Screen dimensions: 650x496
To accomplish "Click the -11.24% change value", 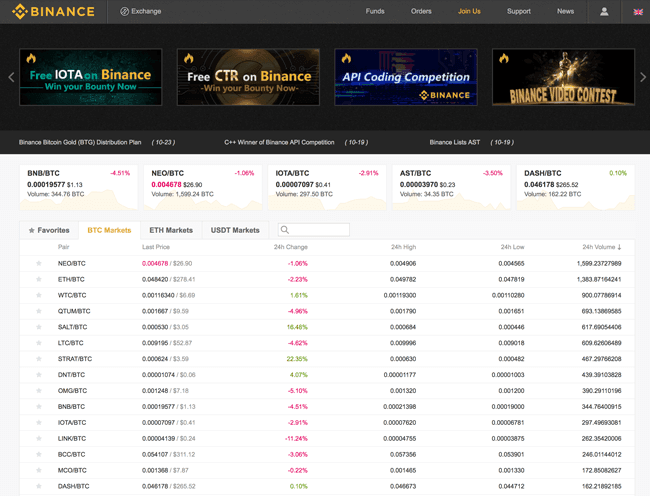I will tap(296, 438).
